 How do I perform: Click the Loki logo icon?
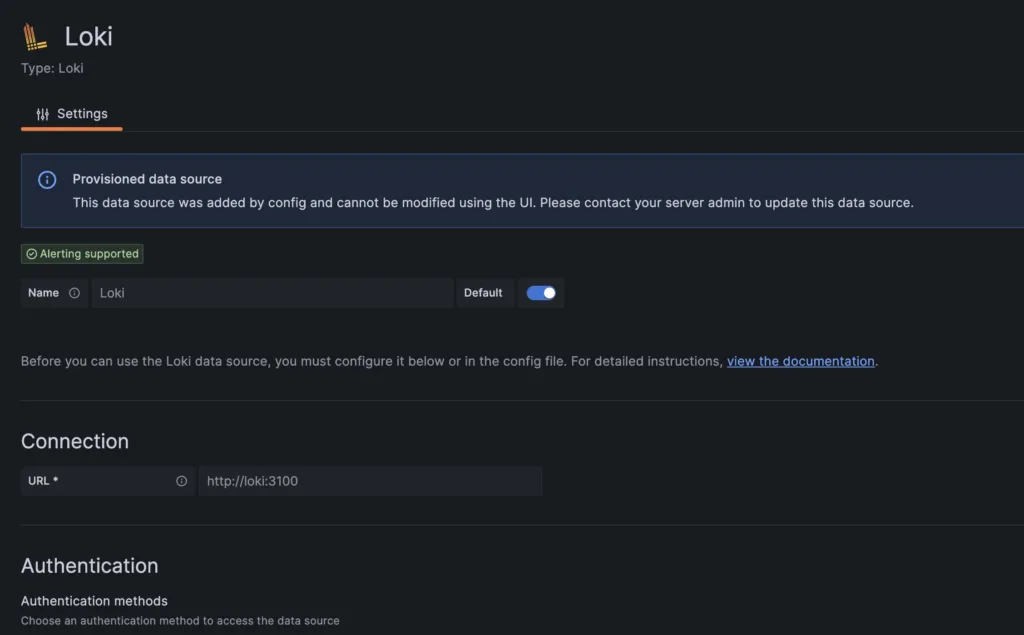(x=35, y=37)
